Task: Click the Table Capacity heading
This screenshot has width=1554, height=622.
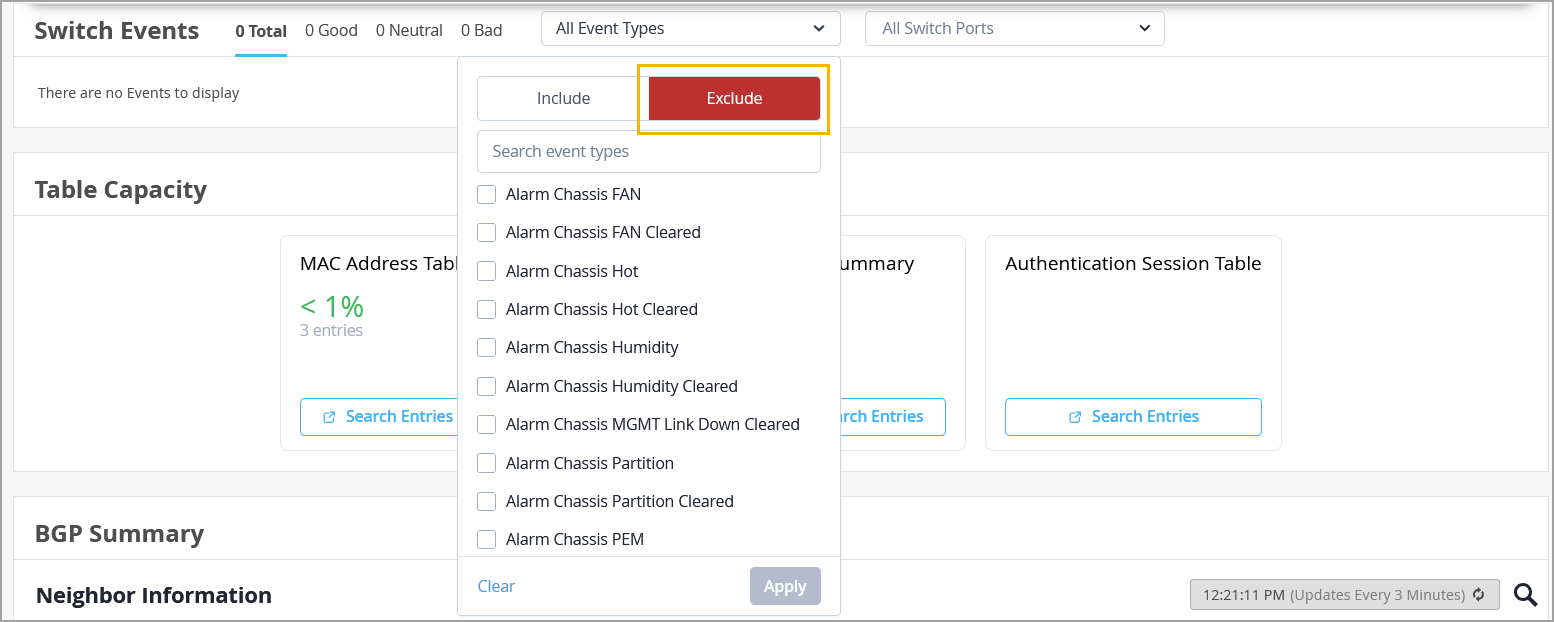Action: click(x=121, y=190)
